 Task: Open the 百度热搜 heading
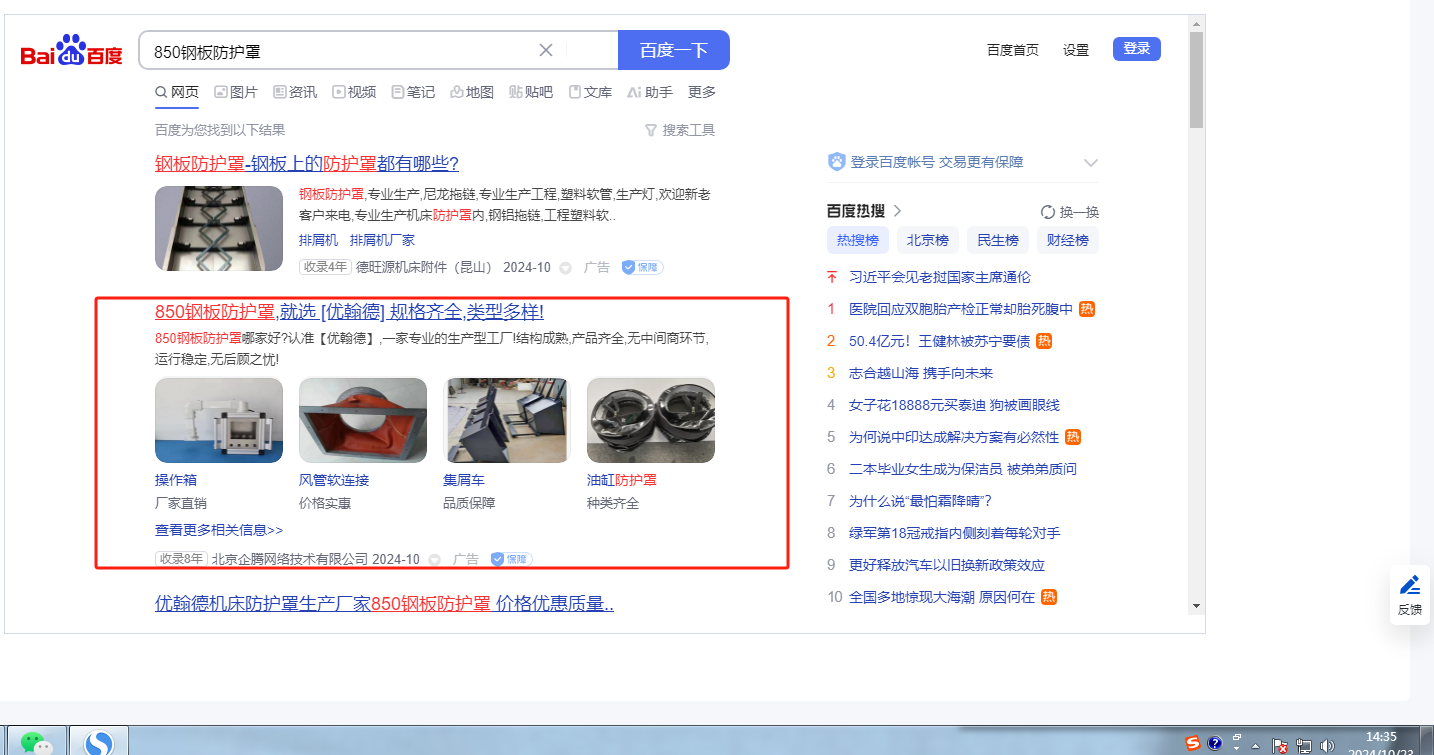tap(864, 211)
